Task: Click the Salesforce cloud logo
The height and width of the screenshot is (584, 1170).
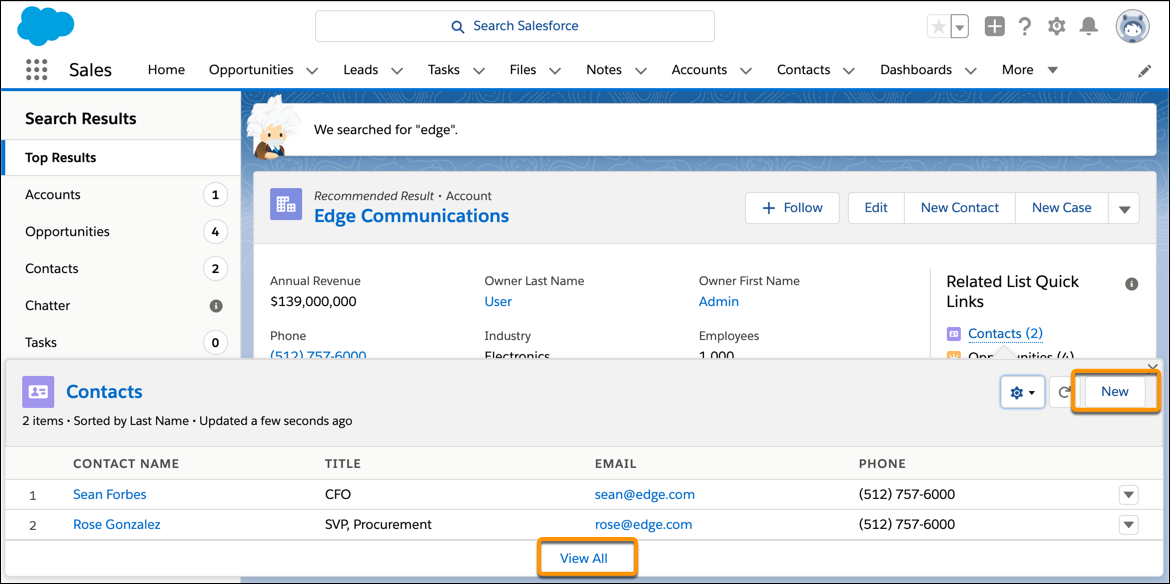Action: [x=46, y=26]
